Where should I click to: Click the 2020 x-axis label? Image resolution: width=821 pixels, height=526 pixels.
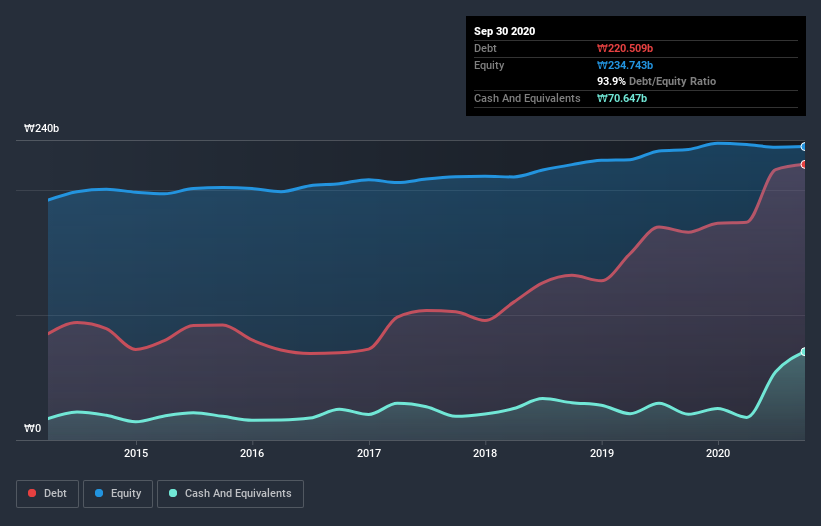pos(718,453)
